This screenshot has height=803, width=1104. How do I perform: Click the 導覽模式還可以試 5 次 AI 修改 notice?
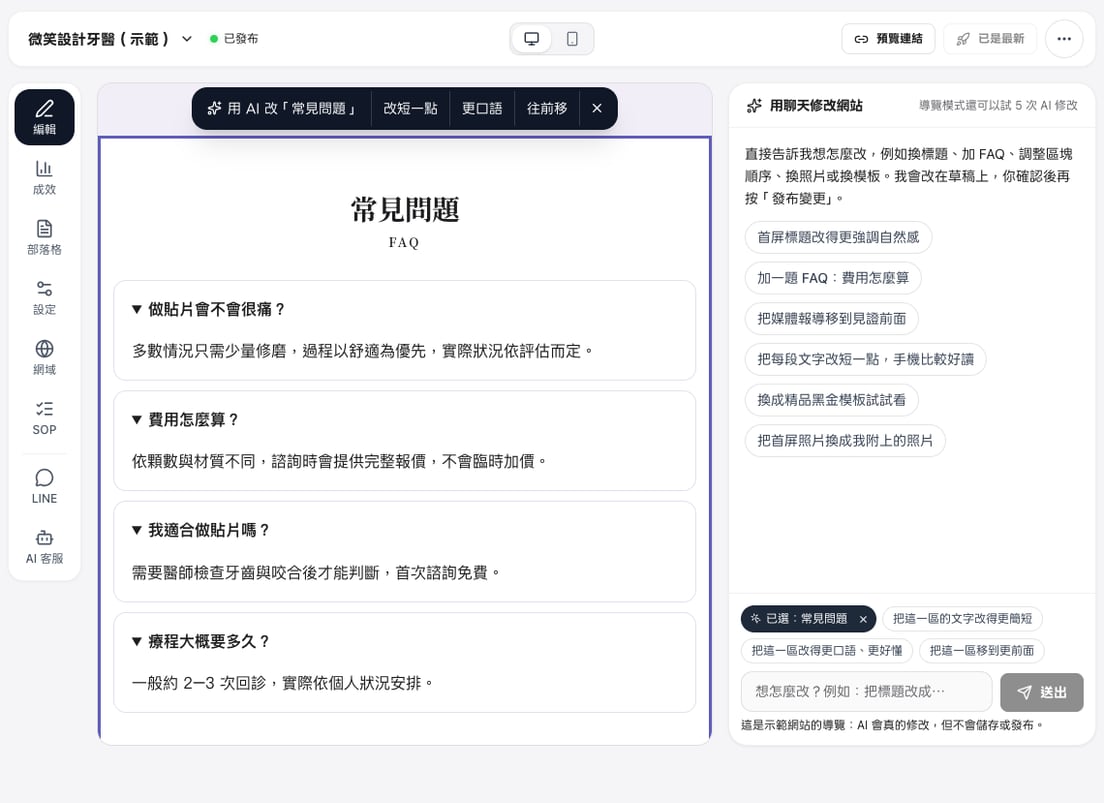pyautogui.click(x=998, y=105)
